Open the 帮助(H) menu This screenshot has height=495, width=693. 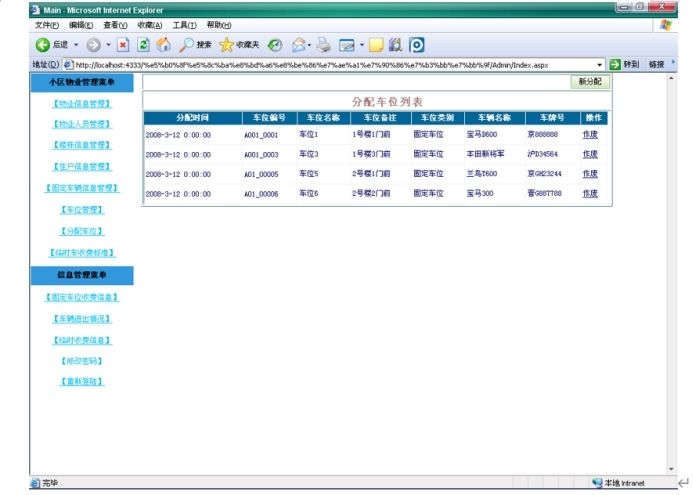click(219, 25)
